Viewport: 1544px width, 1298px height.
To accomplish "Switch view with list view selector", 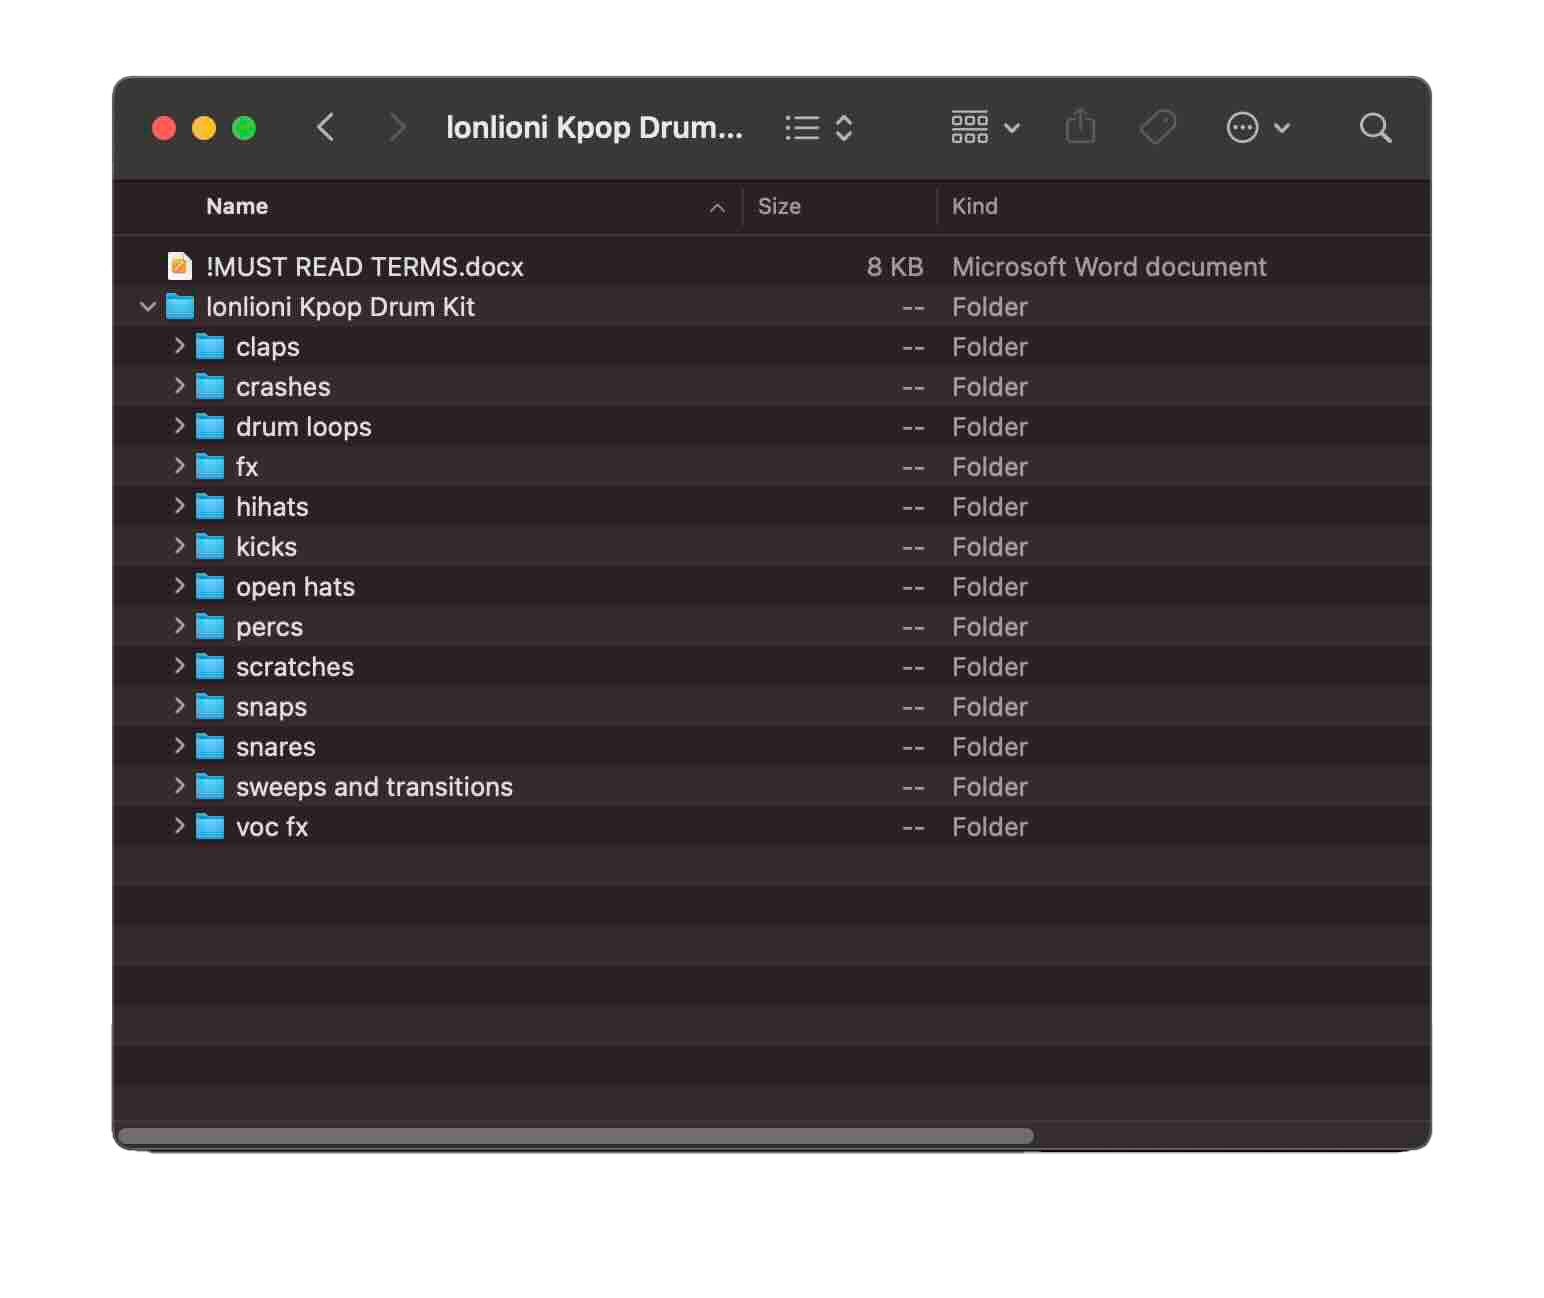I will (818, 128).
